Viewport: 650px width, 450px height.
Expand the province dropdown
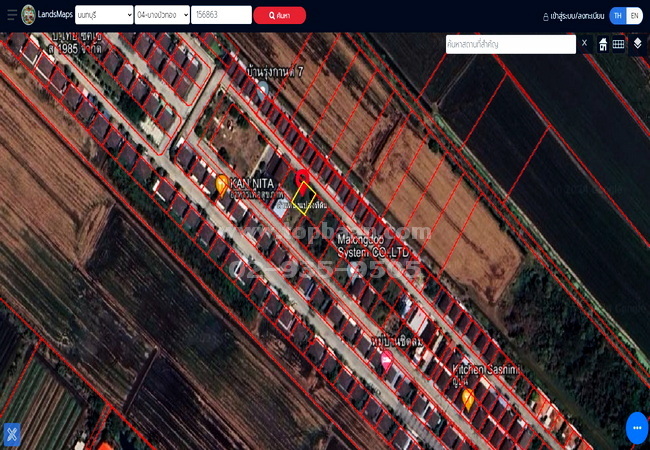point(104,15)
